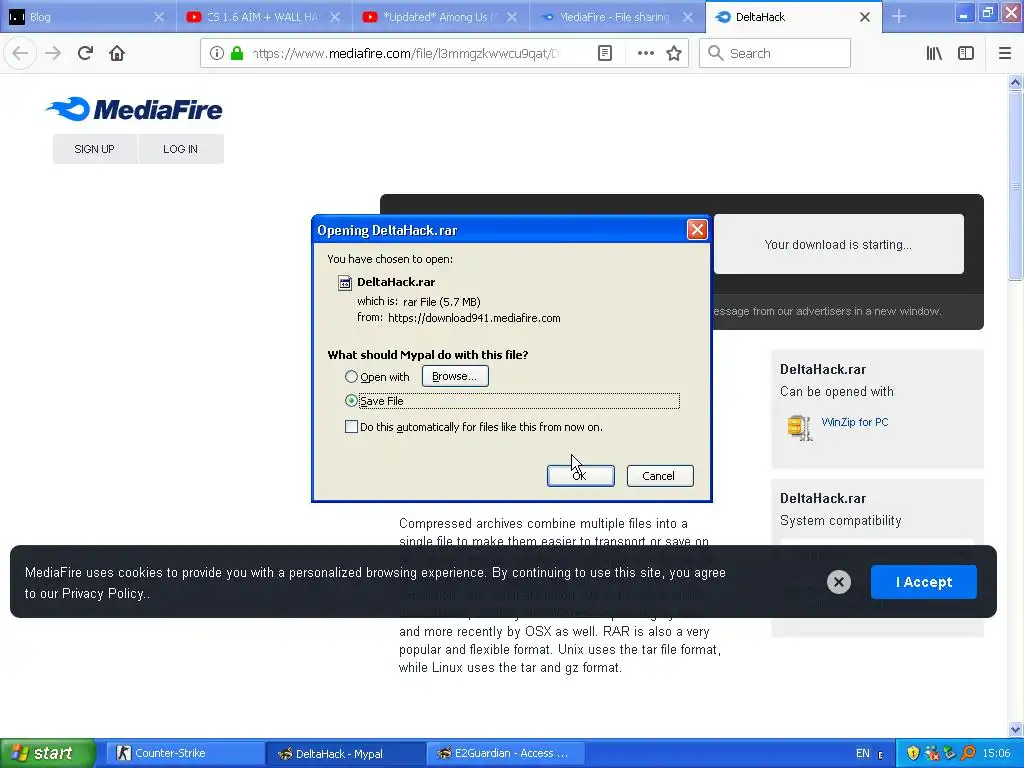This screenshot has height=768, width=1024.
Task: Check Do this automatically for files like this
Action: (x=351, y=426)
